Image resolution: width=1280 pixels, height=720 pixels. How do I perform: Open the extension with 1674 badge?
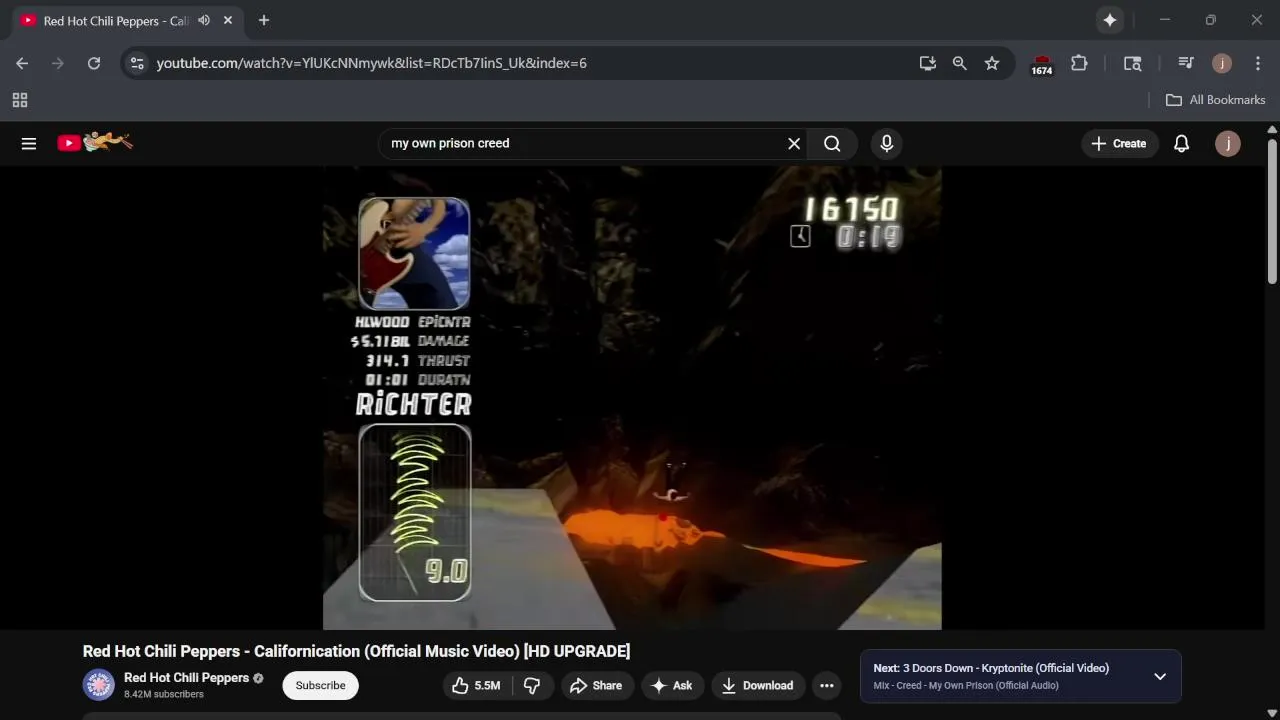(1042, 64)
